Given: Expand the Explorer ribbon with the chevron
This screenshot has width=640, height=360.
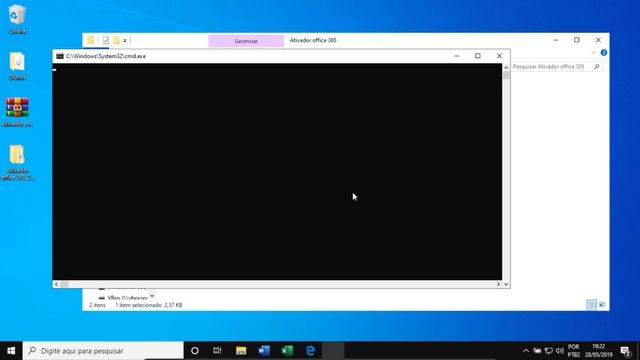Looking at the screenshot, I should pos(593,53).
